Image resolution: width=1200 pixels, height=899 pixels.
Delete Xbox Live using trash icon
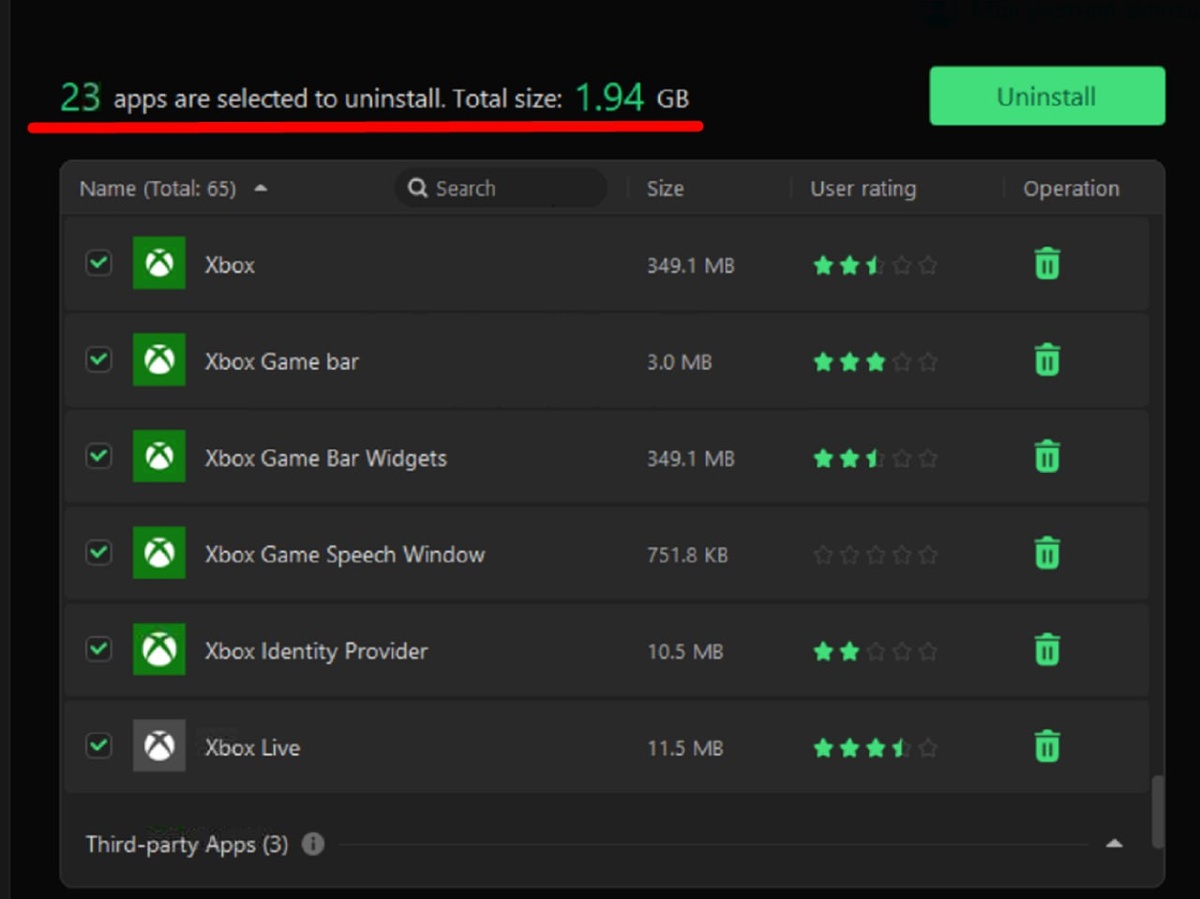1047,747
